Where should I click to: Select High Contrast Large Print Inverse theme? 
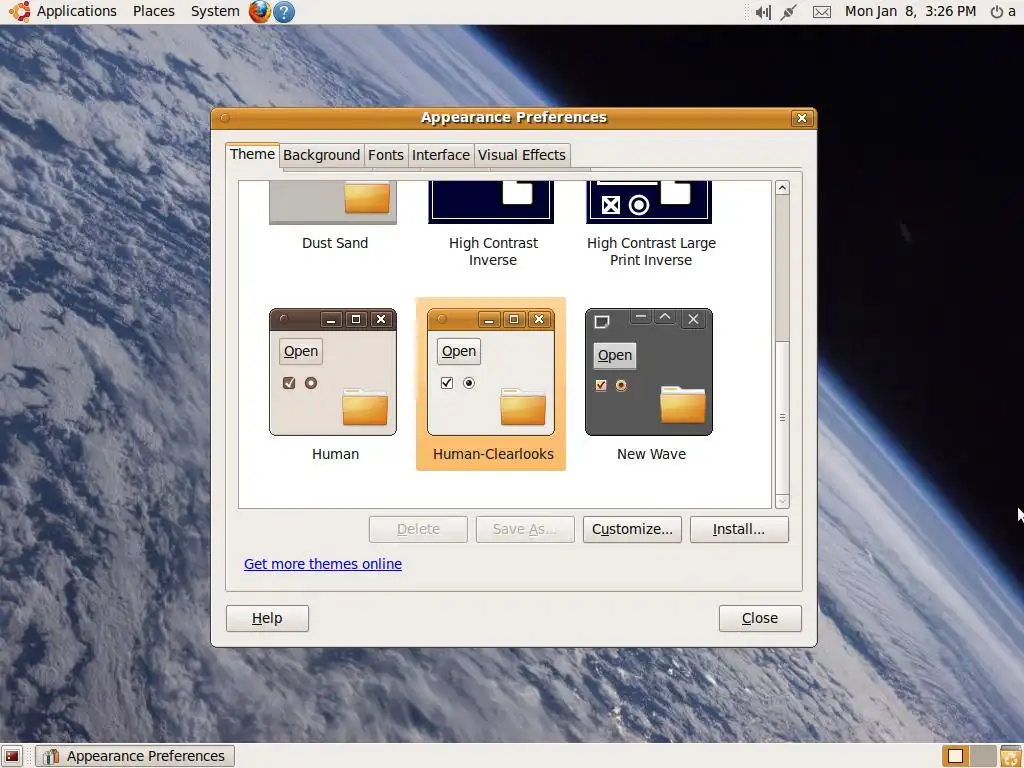pyautogui.click(x=650, y=224)
